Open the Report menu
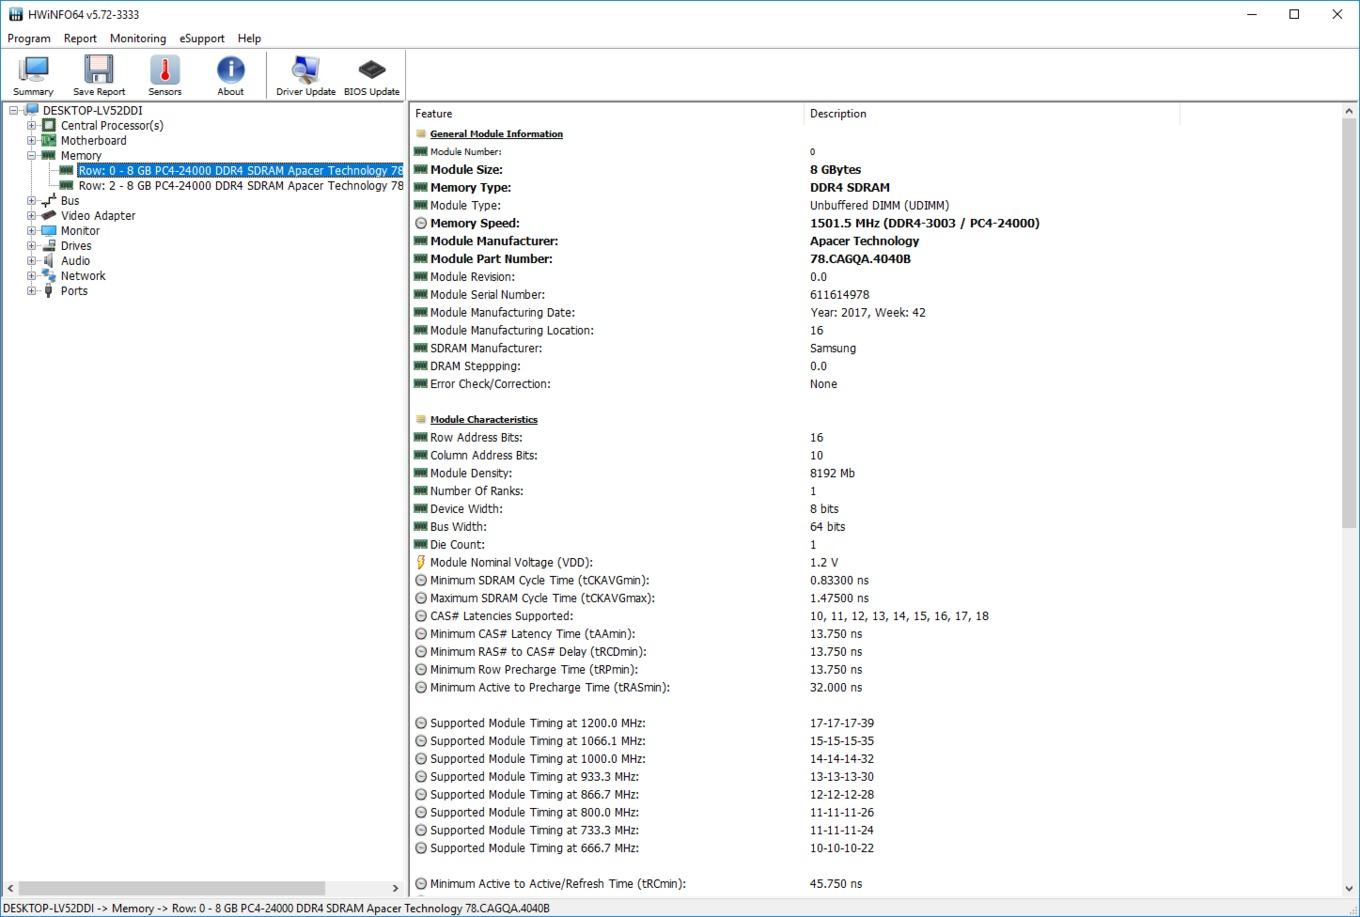1360x917 pixels. point(80,38)
